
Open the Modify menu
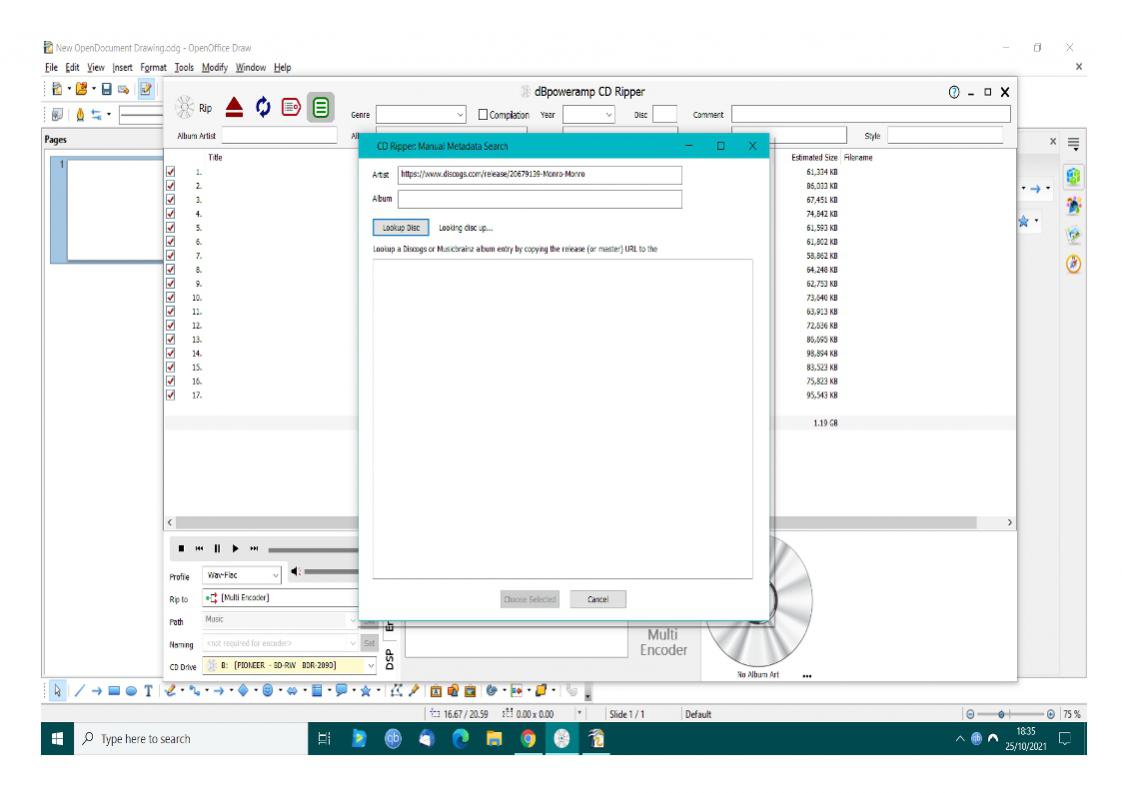[214, 67]
